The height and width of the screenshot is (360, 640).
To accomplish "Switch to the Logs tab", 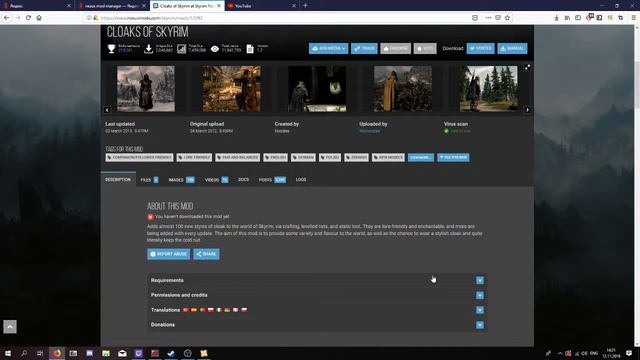I will point(301,180).
